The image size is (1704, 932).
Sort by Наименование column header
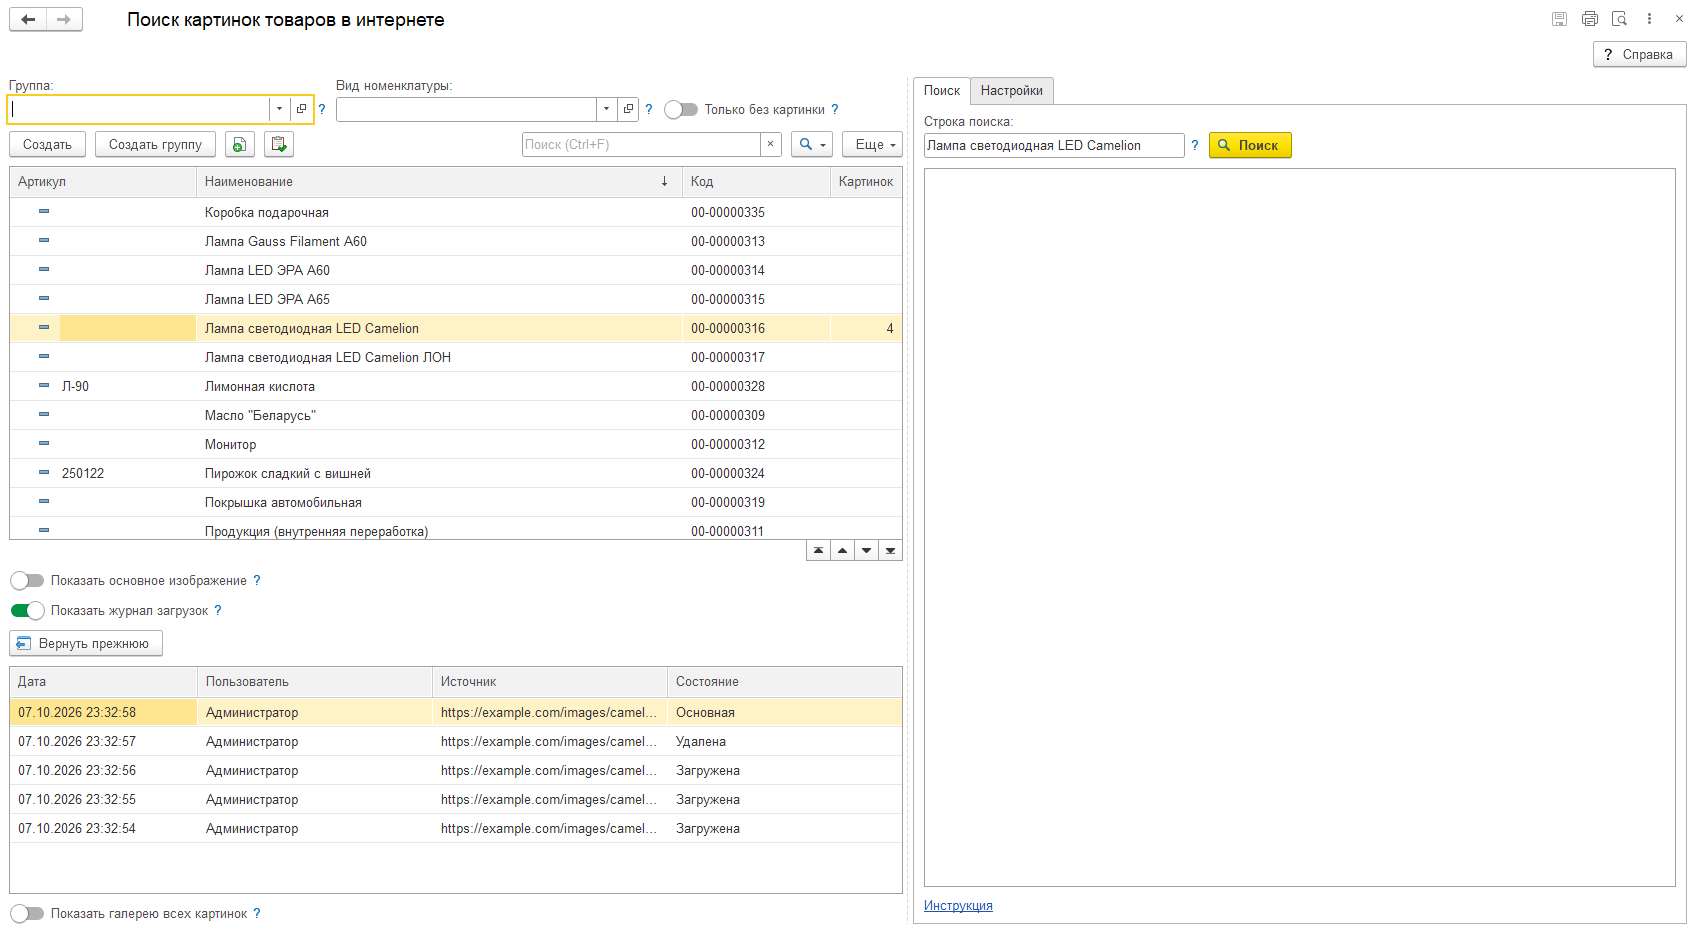(x=439, y=182)
